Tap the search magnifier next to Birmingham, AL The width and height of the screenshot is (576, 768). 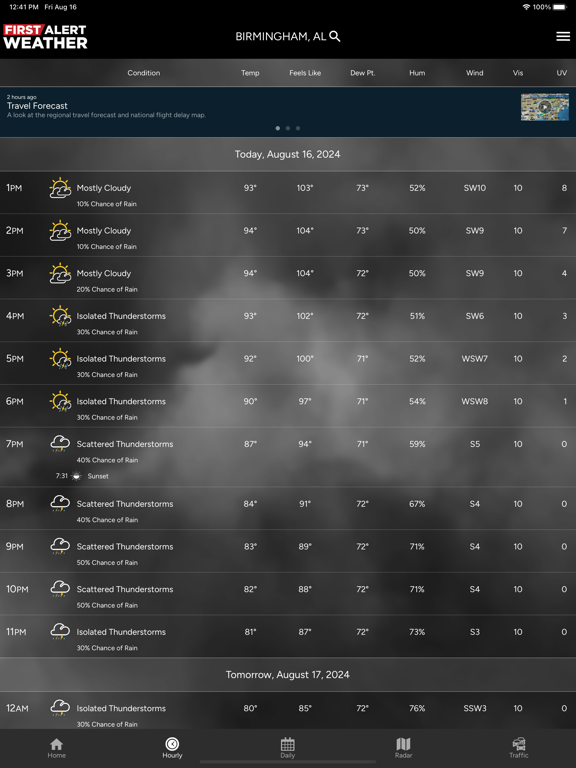(x=335, y=36)
